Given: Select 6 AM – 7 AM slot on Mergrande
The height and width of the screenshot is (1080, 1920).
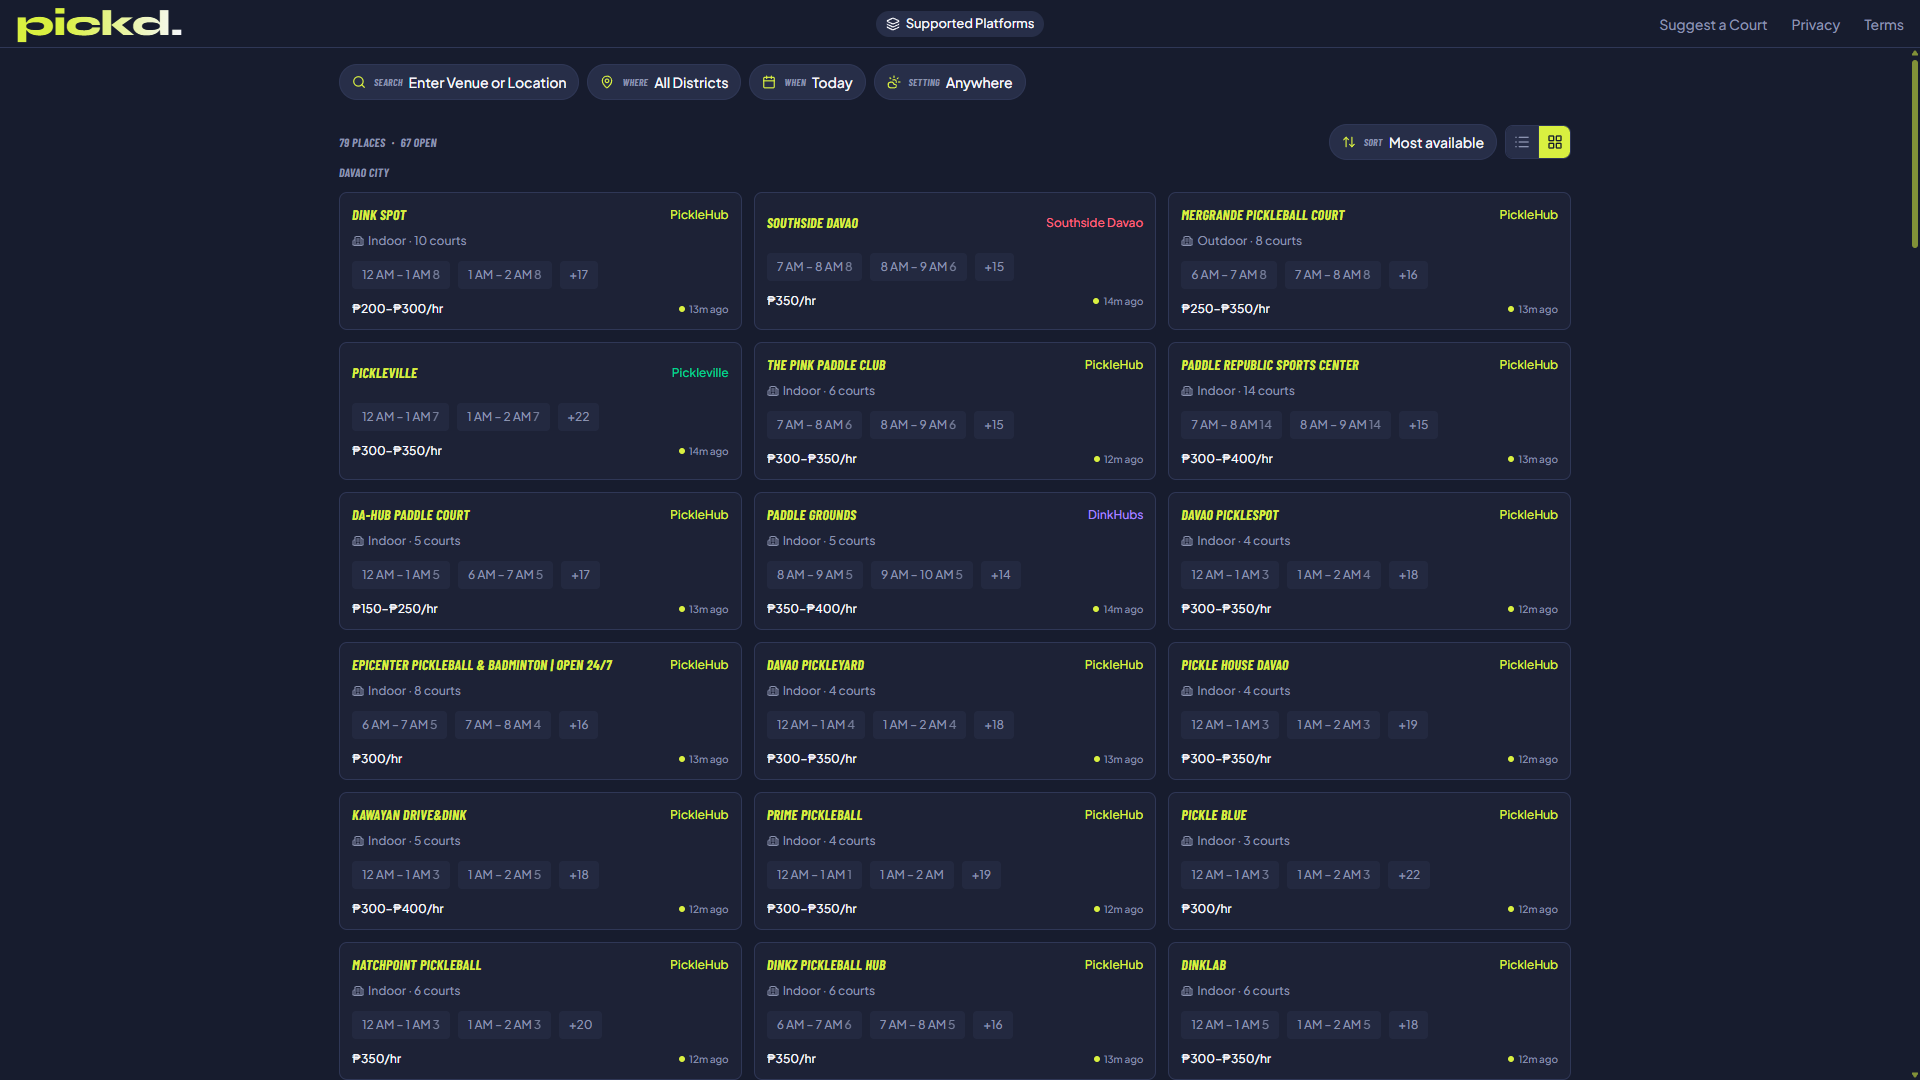Looking at the screenshot, I should [x=1229, y=275].
